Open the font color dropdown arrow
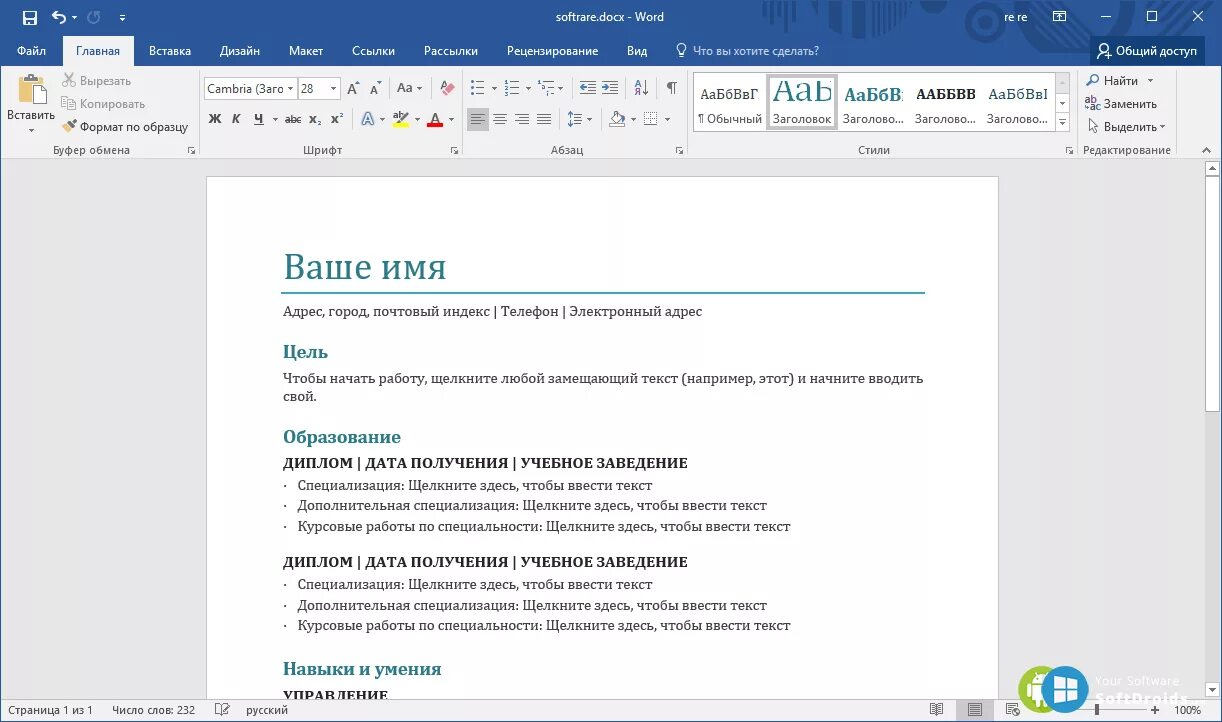The height and width of the screenshot is (722, 1222). pyautogui.click(x=451, y=119)
